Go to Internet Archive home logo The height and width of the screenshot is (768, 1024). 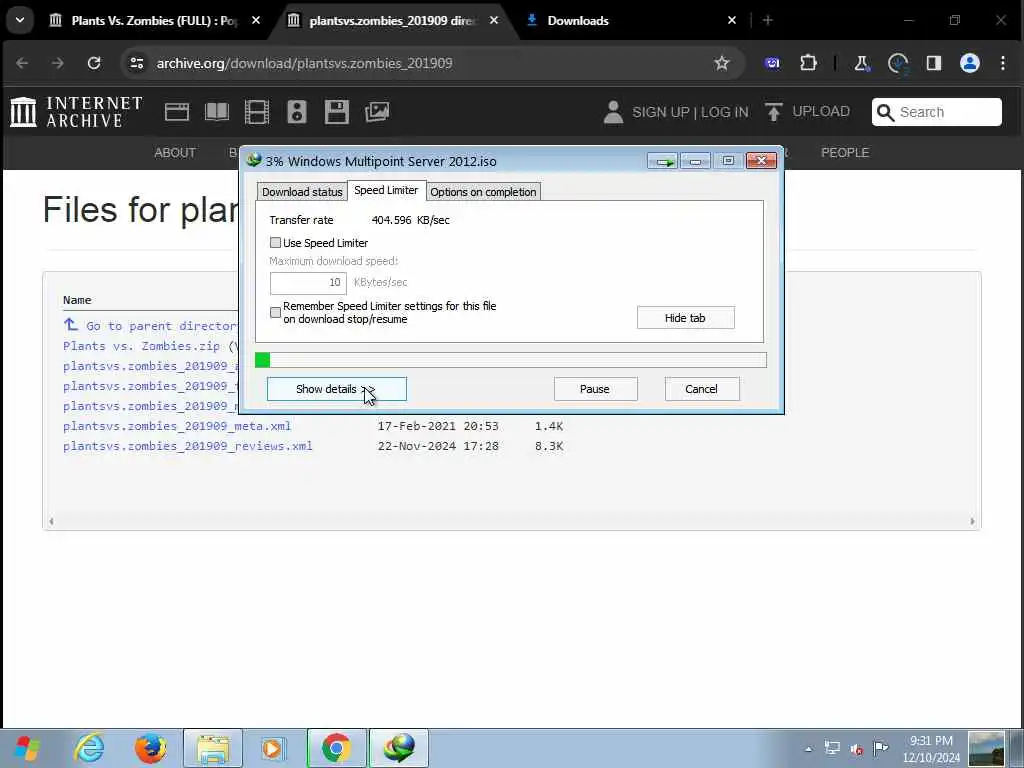(x=76, y=112)
